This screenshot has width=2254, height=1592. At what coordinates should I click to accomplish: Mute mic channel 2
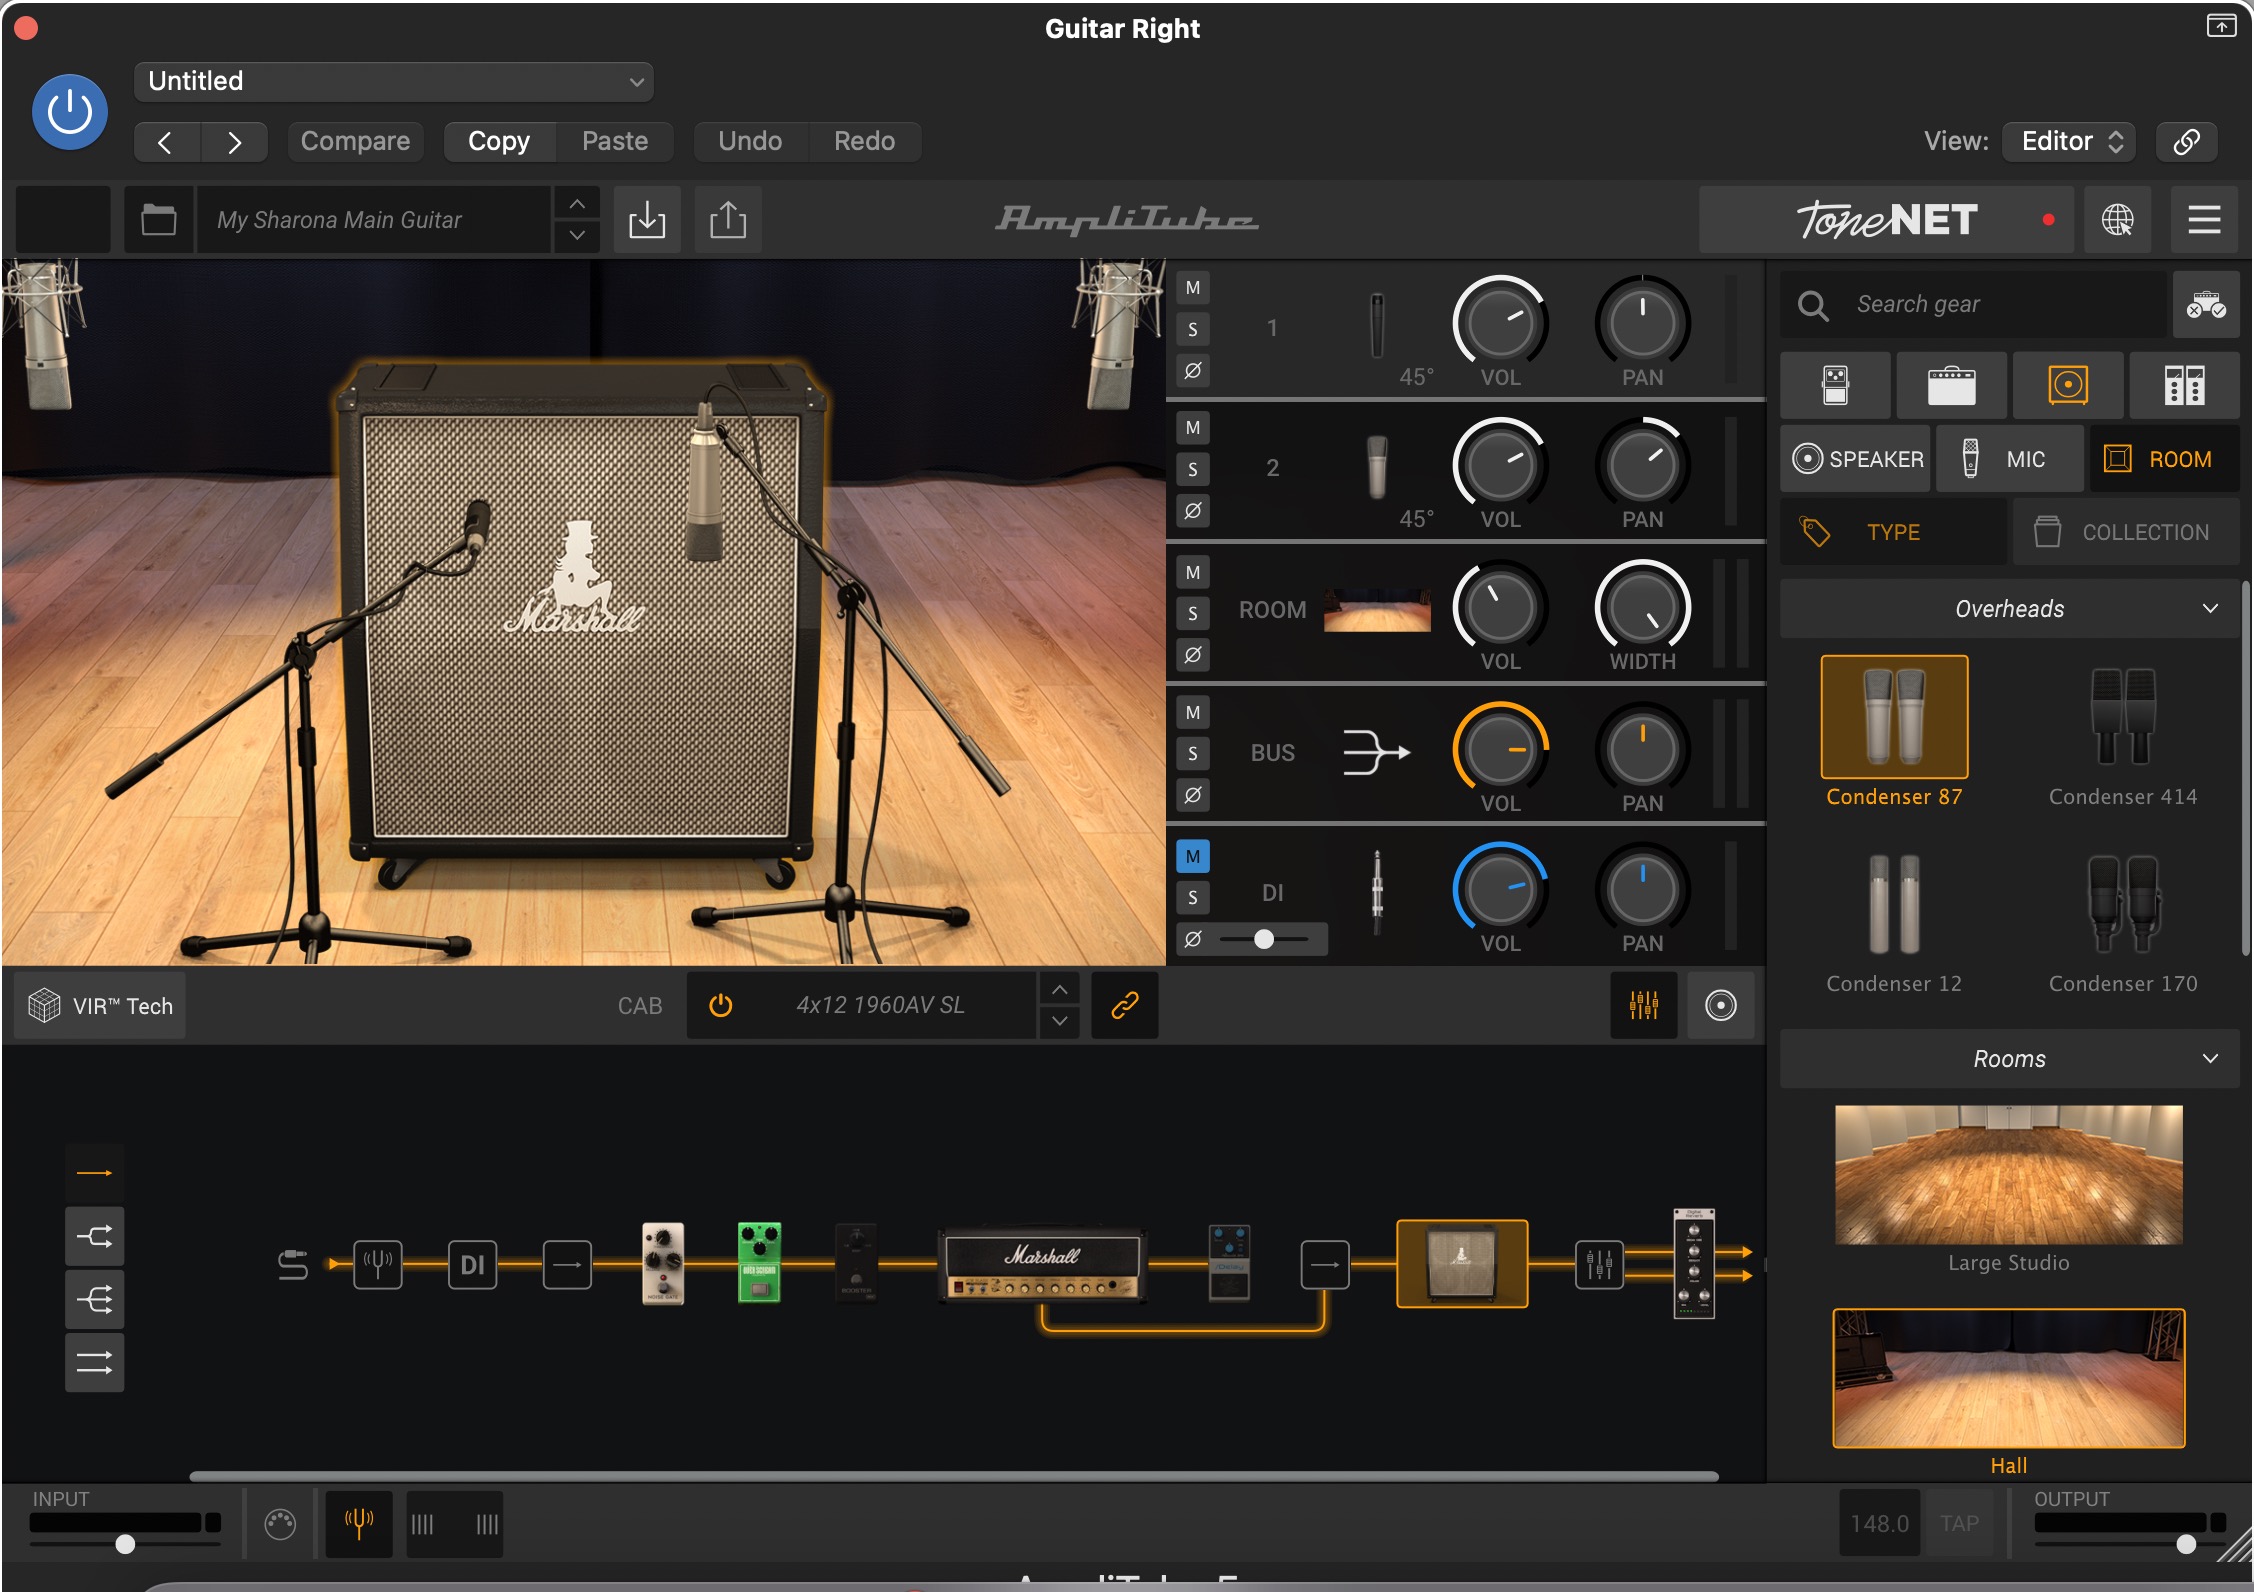[x=1193, y=428]
